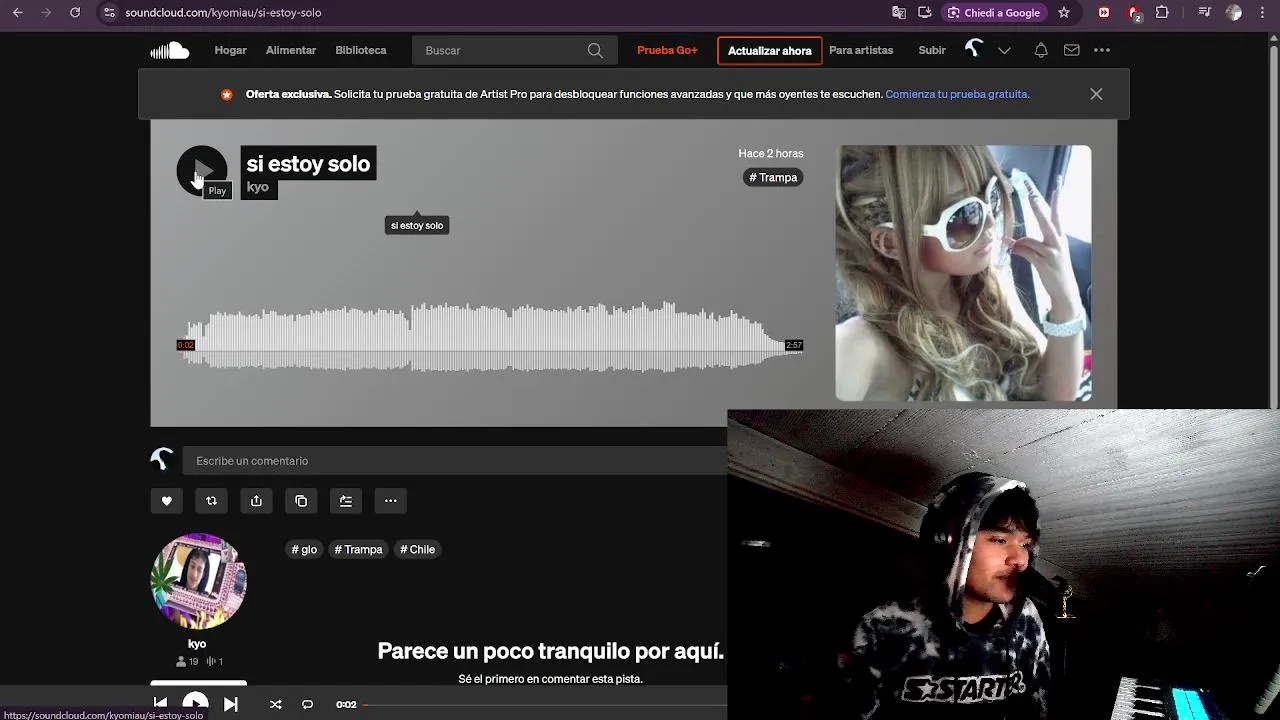
Task: Open artist kyo link under the title
Action: pos(258,187)
